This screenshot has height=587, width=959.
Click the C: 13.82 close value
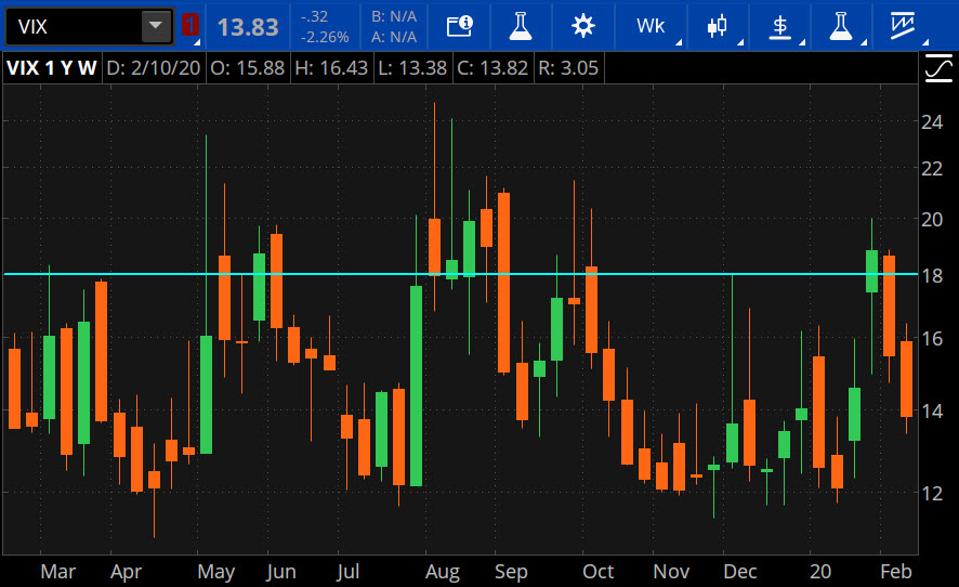493,68
